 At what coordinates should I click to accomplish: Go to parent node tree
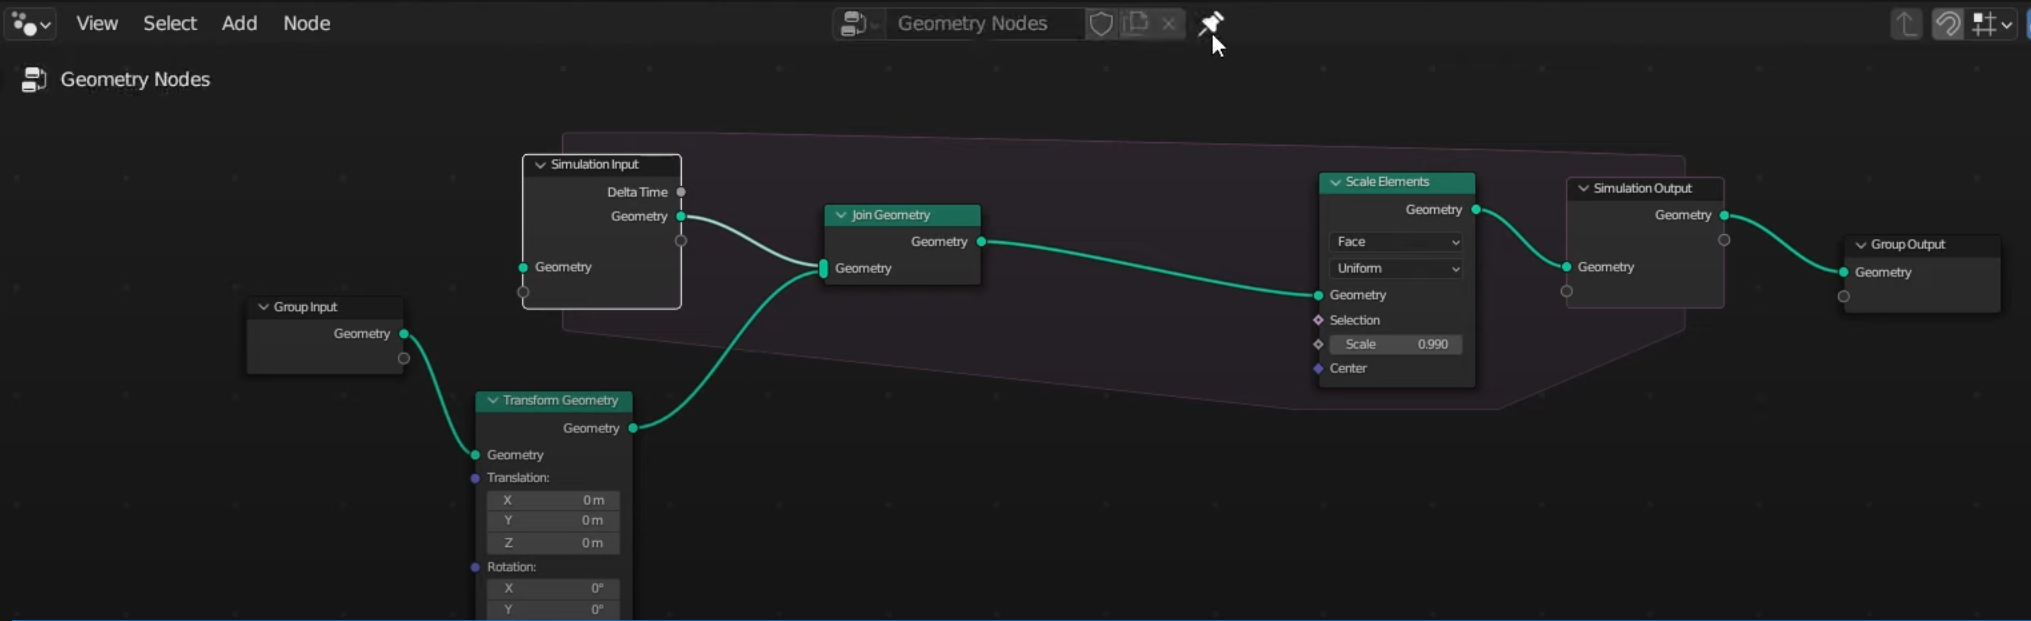tap(1906, 24)
